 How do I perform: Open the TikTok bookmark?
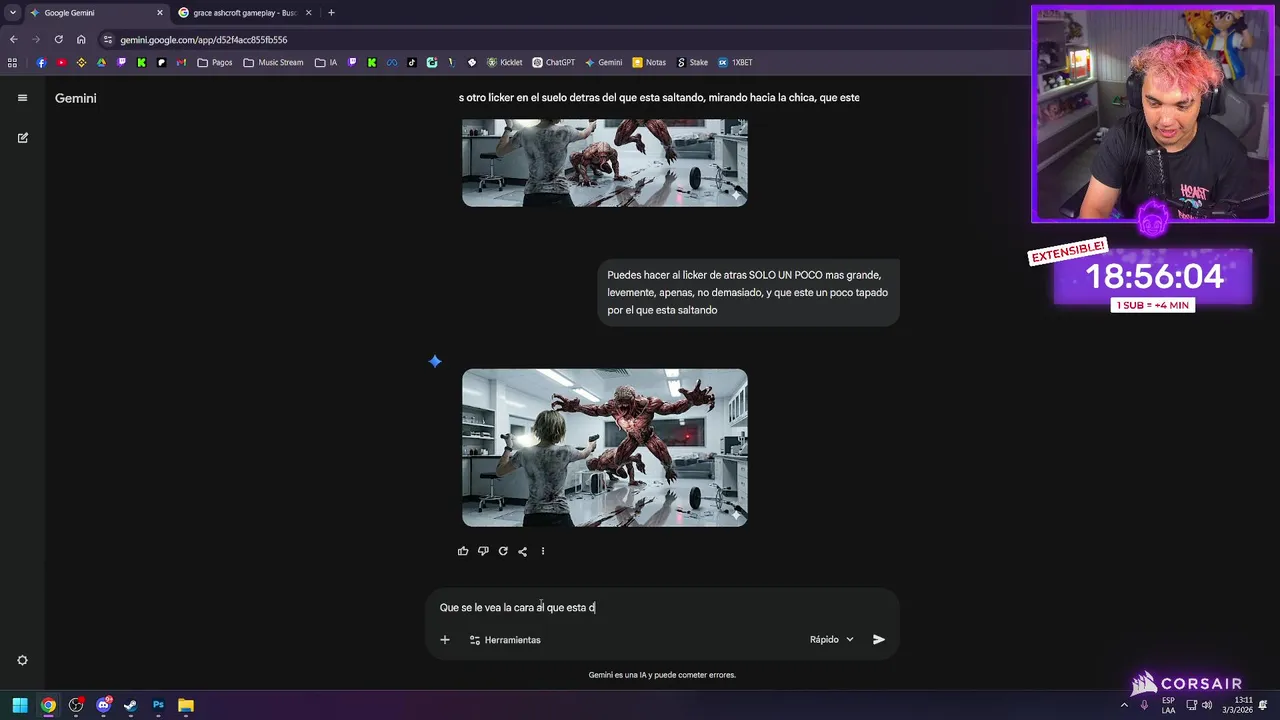point(412,62)
